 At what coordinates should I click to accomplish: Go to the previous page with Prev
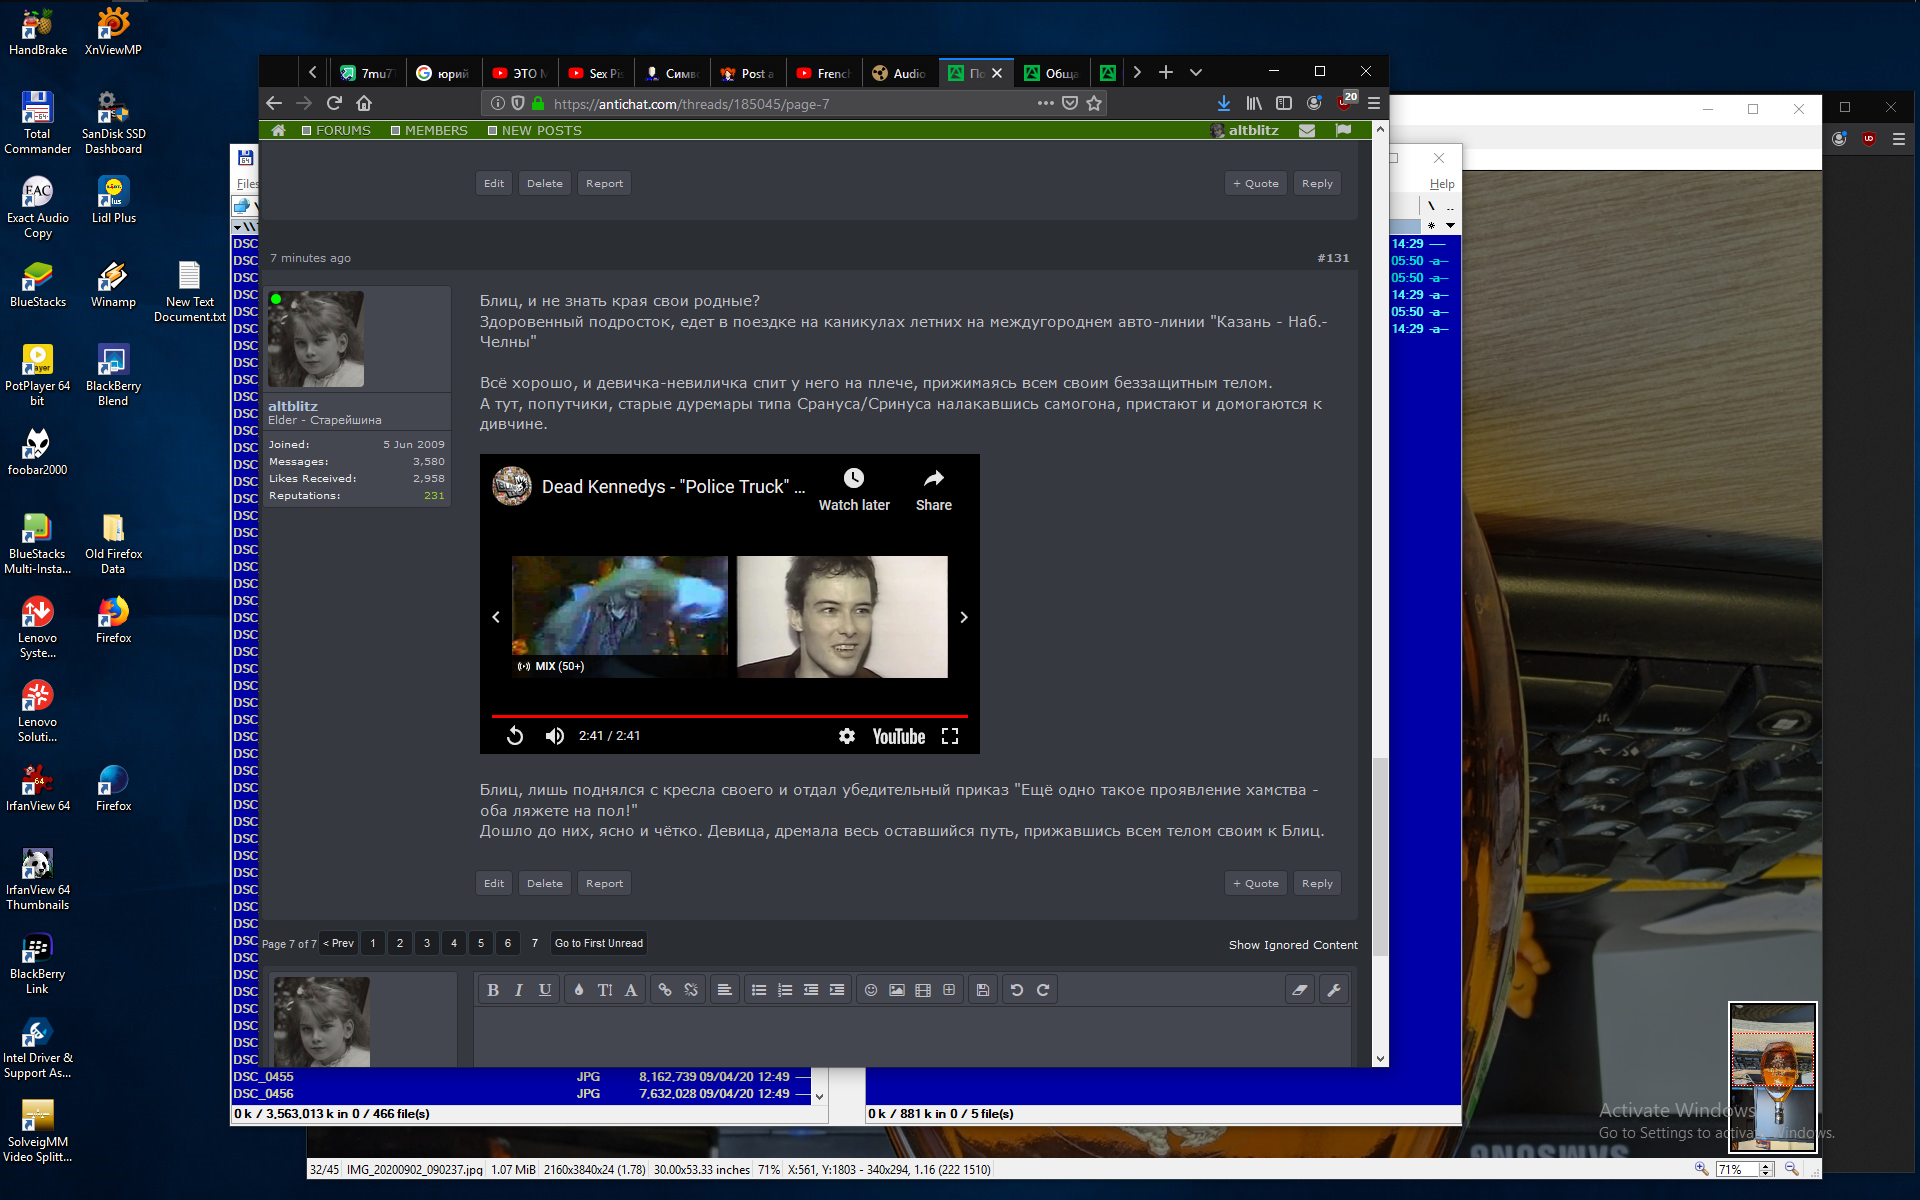tap(338, 943)
